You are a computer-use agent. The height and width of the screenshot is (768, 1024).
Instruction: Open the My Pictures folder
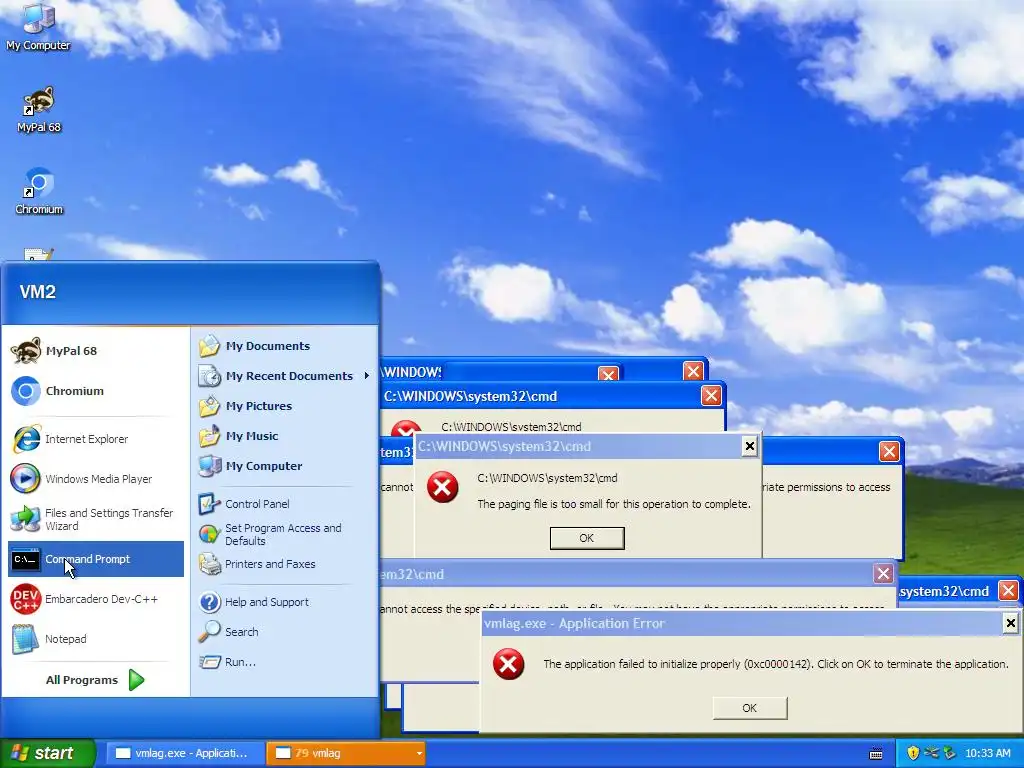pyautogui.click(x=284, y=406)
